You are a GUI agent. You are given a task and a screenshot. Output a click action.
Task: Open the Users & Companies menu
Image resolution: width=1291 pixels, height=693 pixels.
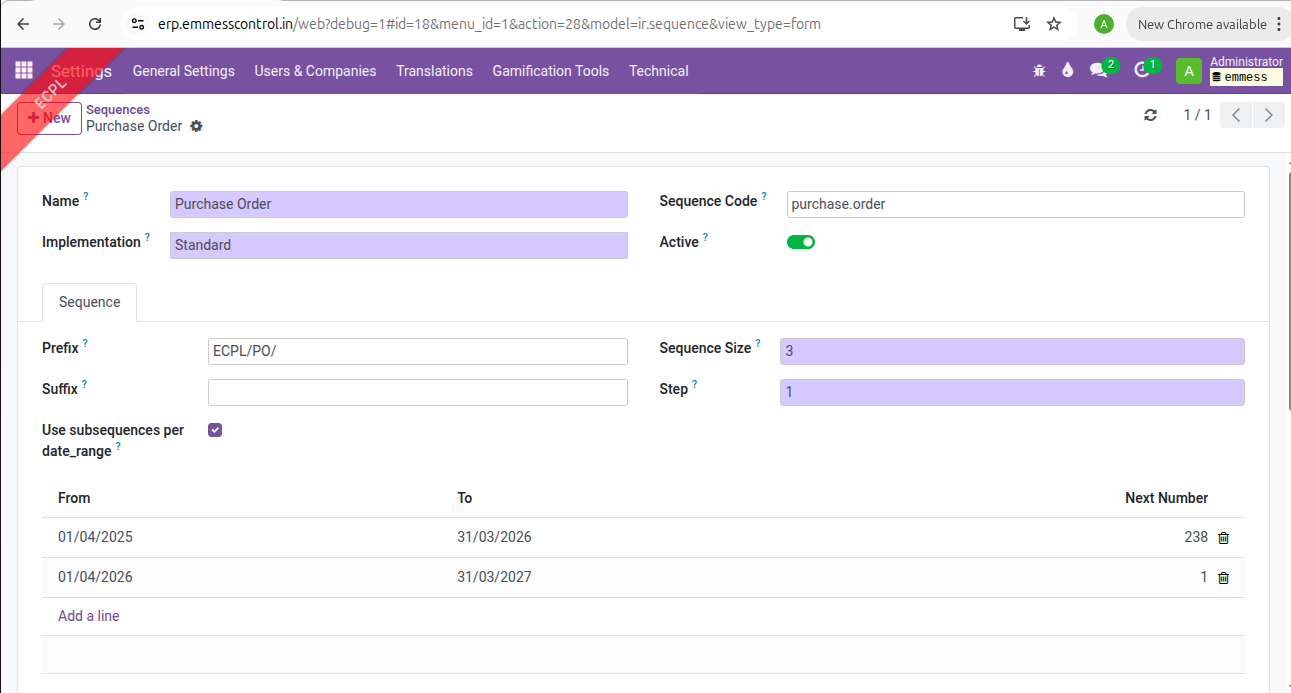[315, 71]
